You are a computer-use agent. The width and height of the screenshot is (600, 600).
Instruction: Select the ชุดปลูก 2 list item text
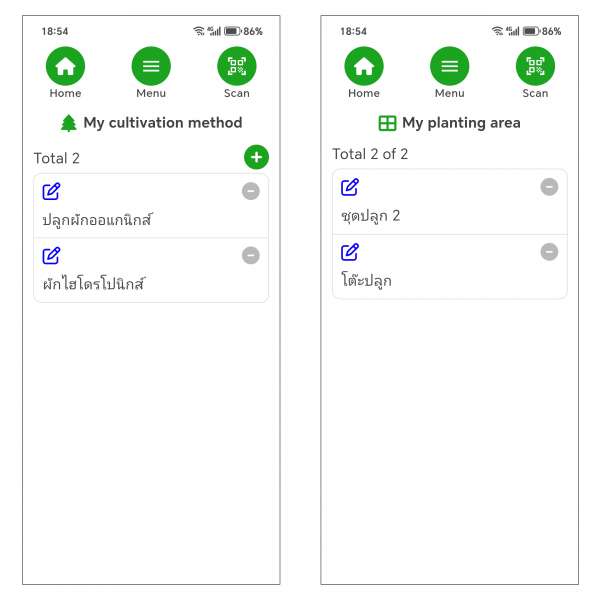click(371, 215)
